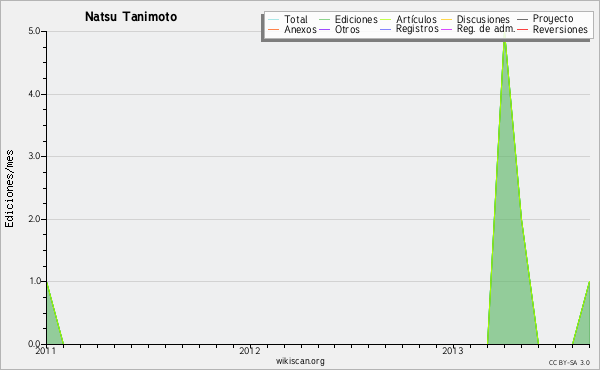Click the 2011 x-axis label
The image size is (600, 370).
(x=46, y=351)
